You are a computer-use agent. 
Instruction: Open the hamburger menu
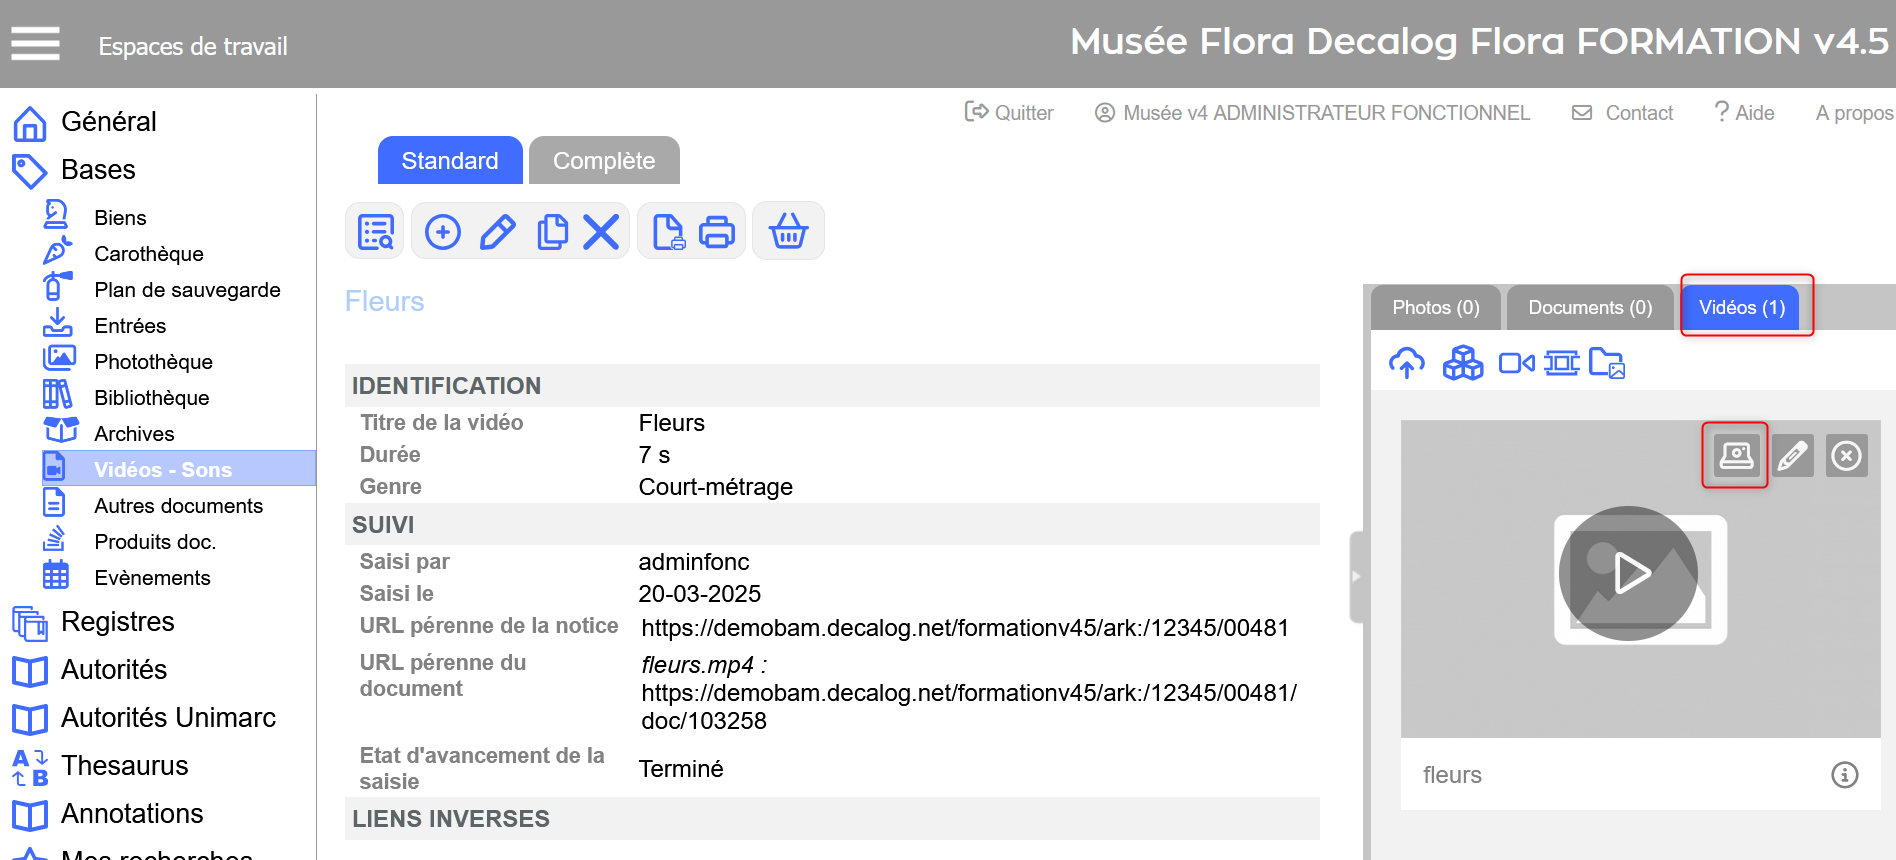point(36,44)
